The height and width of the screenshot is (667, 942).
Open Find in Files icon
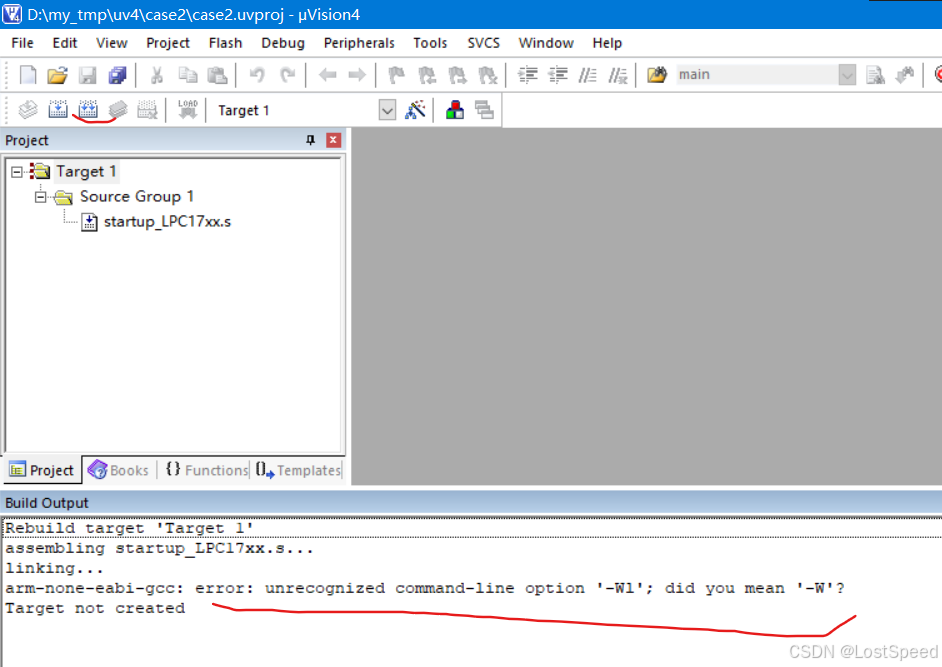[x=657, y=75]
